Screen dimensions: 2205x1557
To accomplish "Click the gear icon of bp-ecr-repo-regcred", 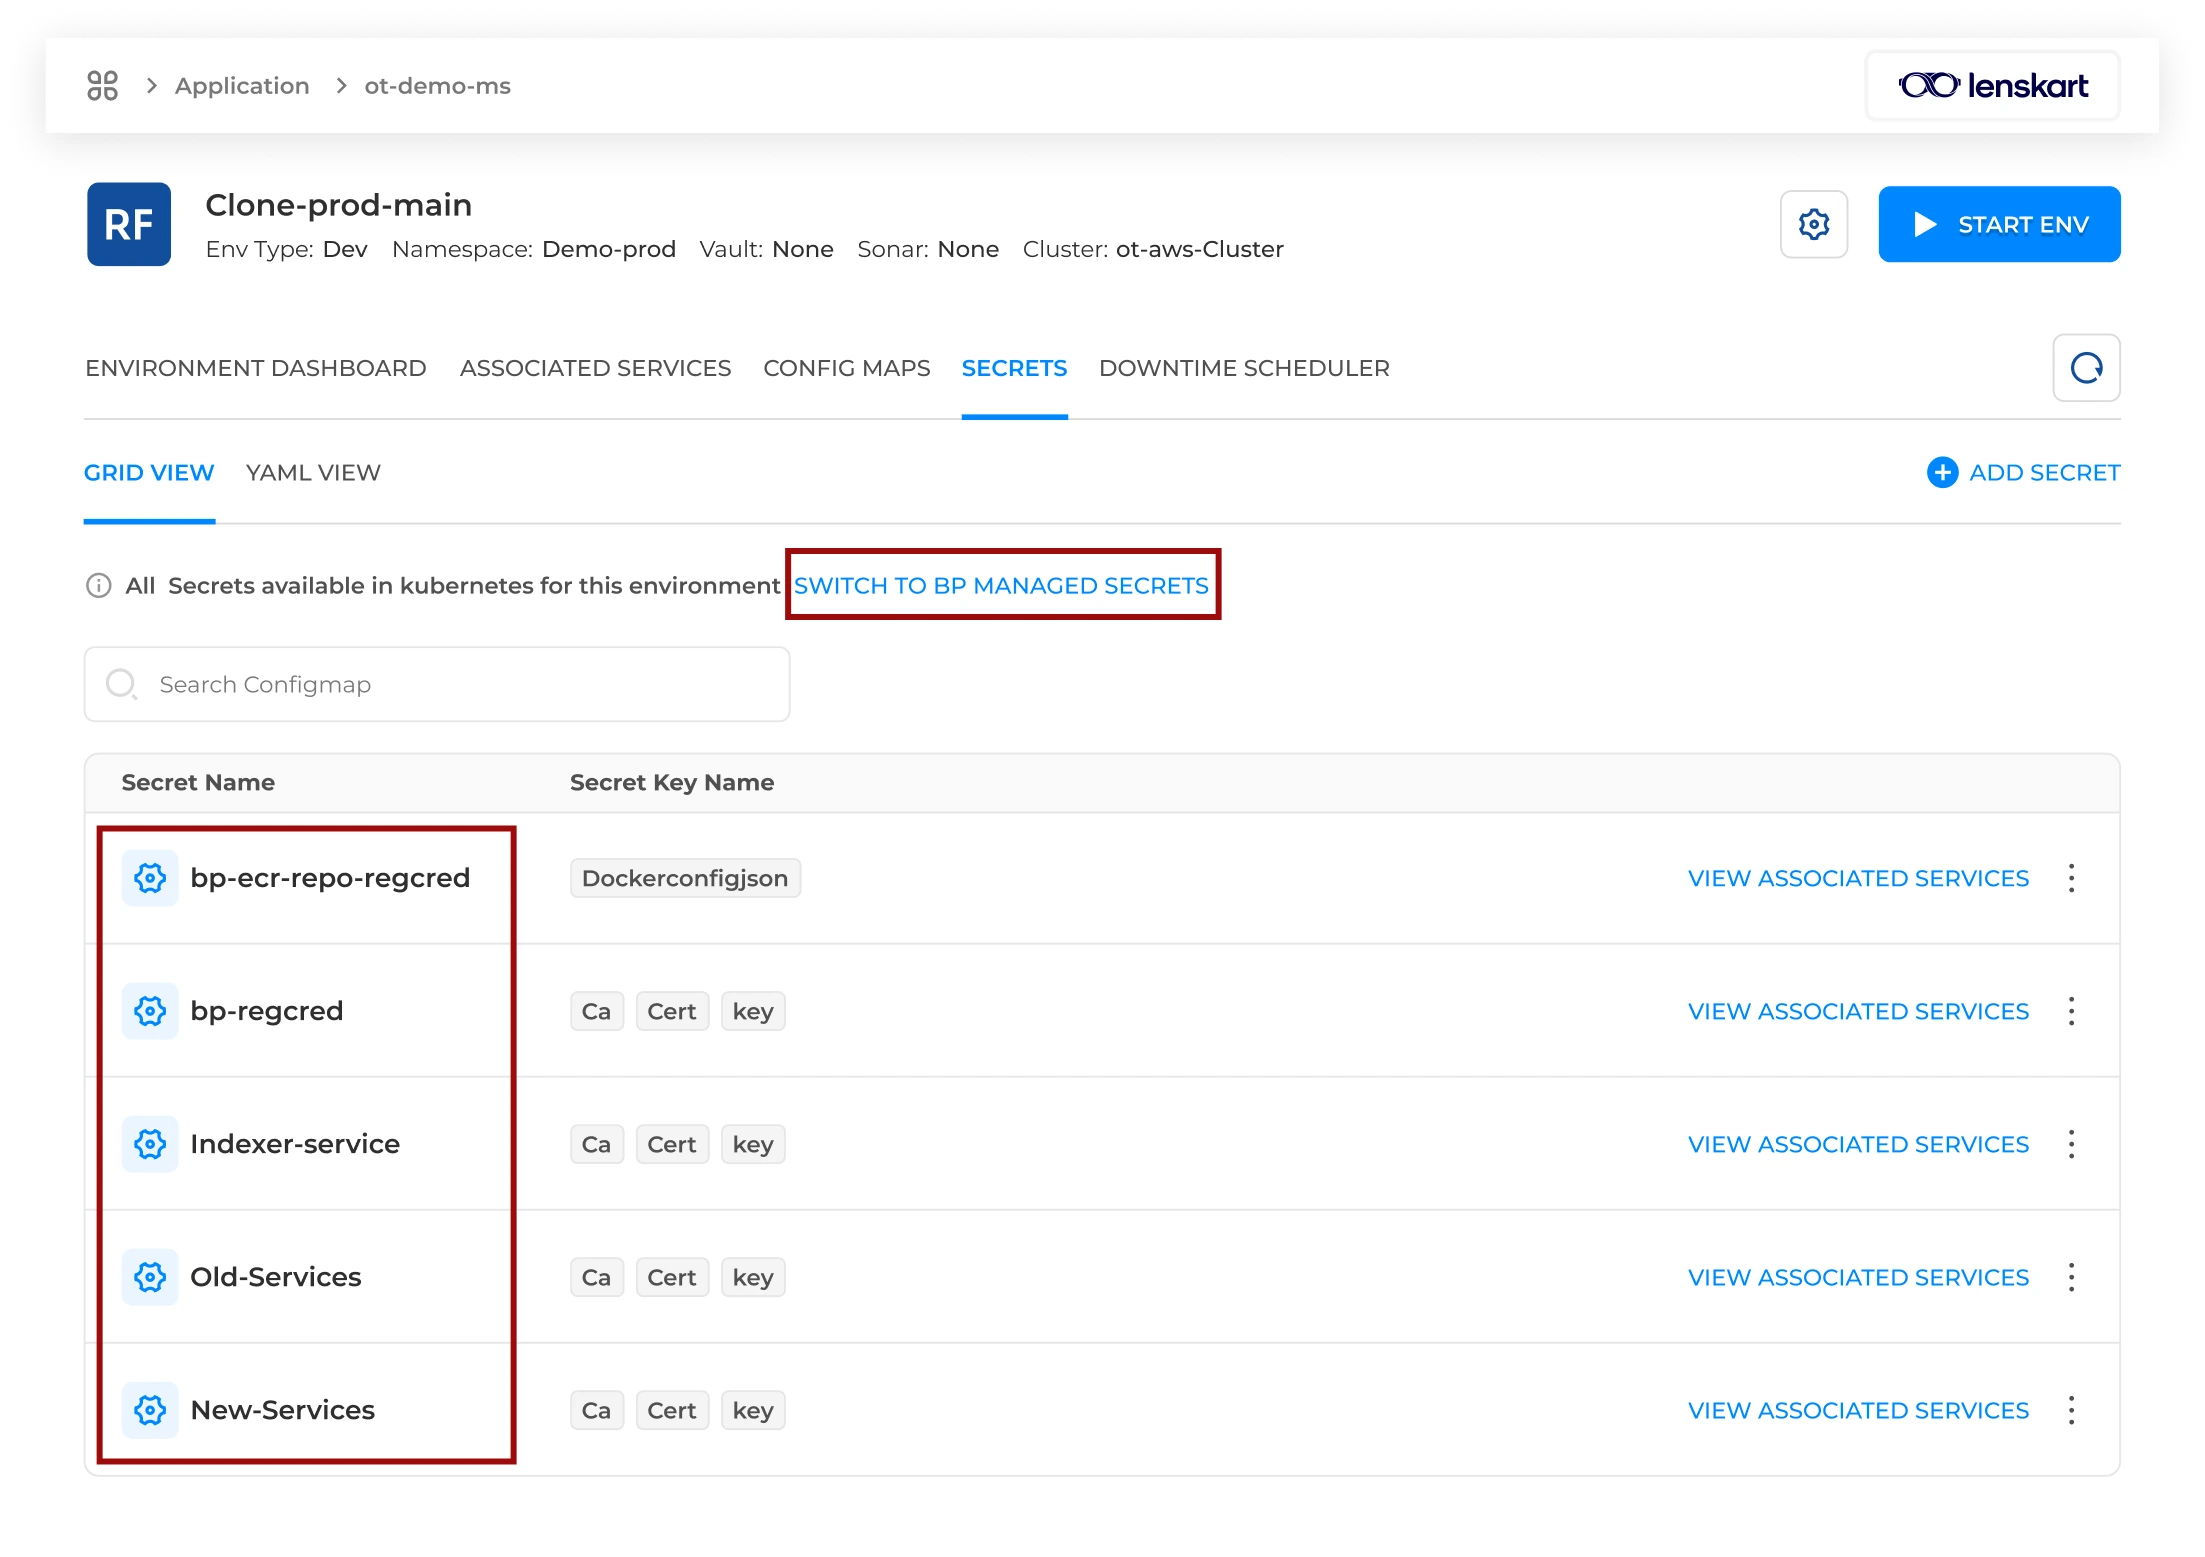I will 150,878.
